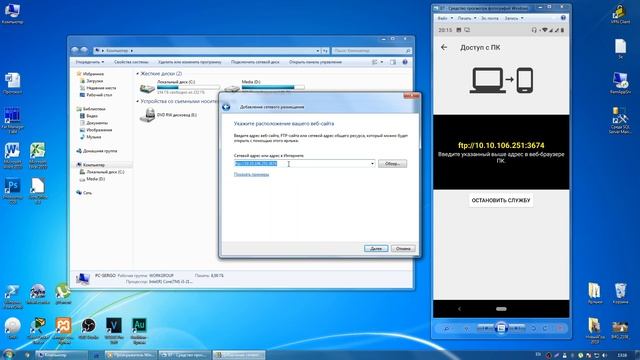640x360 pixels.
Task: Click the Explorer back navigation button
Action: point(75,50)
